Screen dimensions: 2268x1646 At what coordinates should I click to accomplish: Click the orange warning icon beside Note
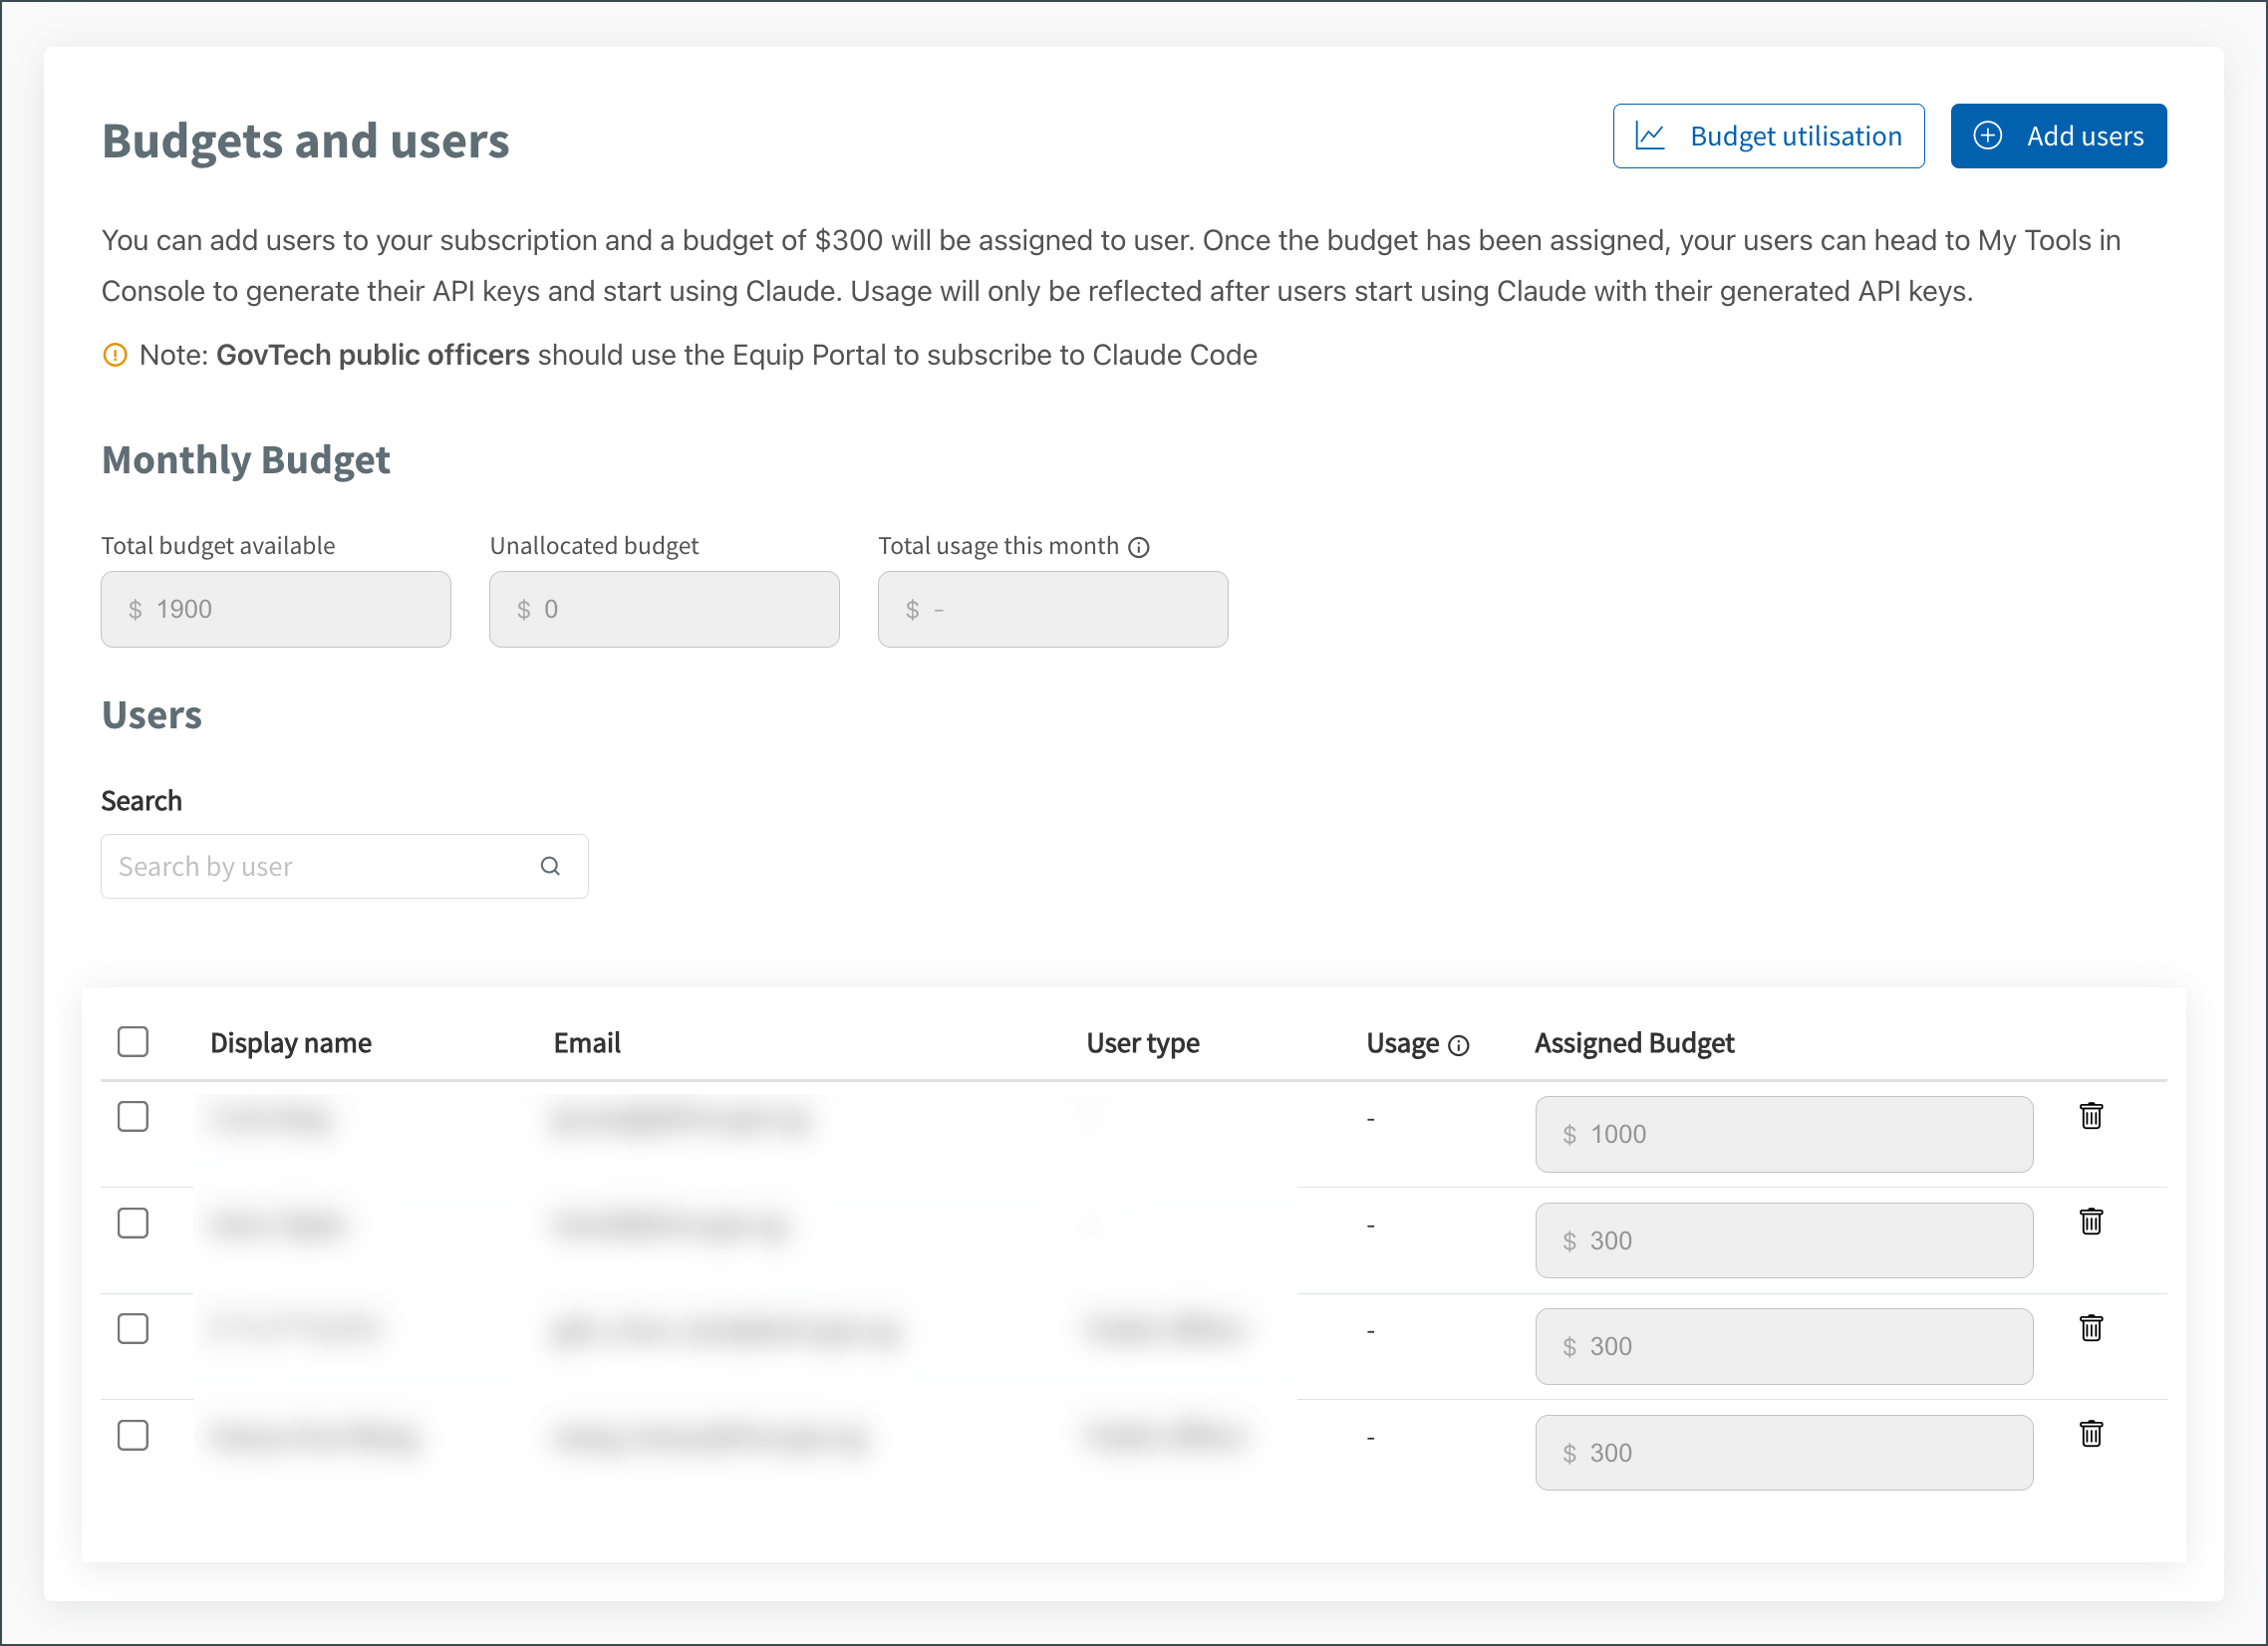pyautogui.click(x=115, y=355)
